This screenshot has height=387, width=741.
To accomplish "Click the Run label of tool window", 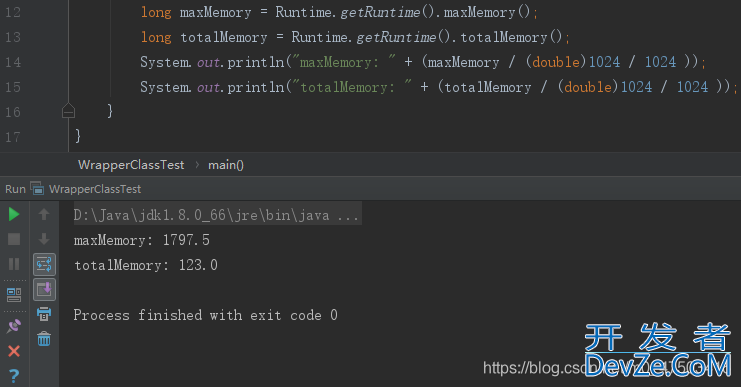I will pos(16,189).
